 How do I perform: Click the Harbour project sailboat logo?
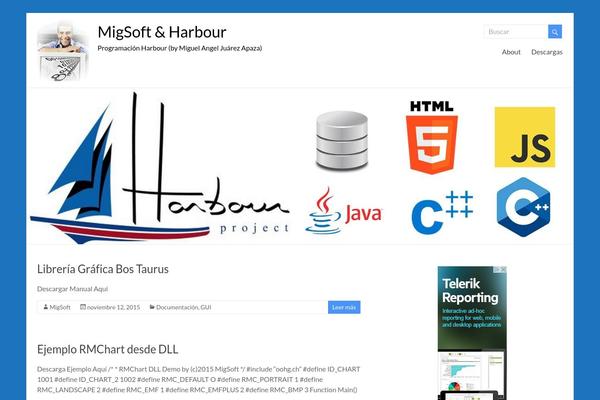click(x=160, y=167)
